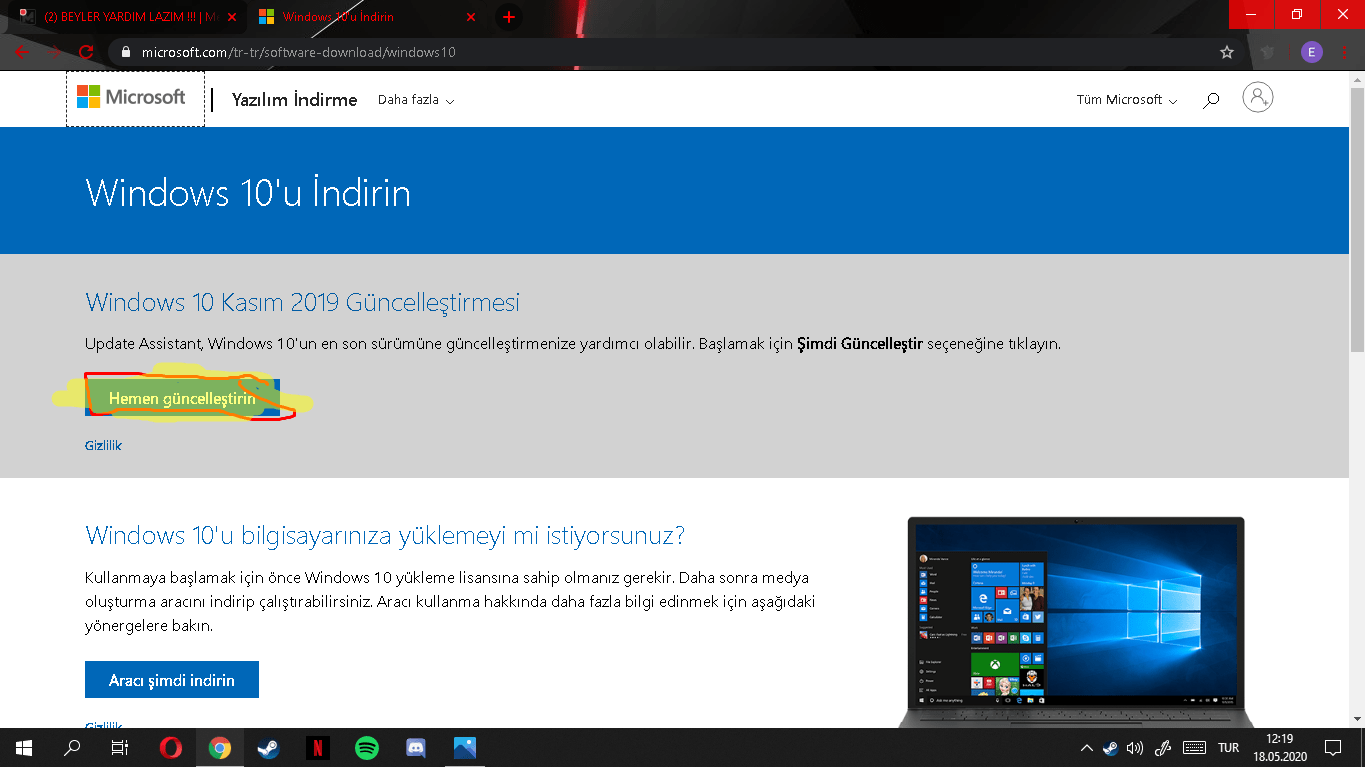This screenshot has width=1365, height=767.
Task: Open the Microsoft site search magnifier
Action: pos(1211,100)
